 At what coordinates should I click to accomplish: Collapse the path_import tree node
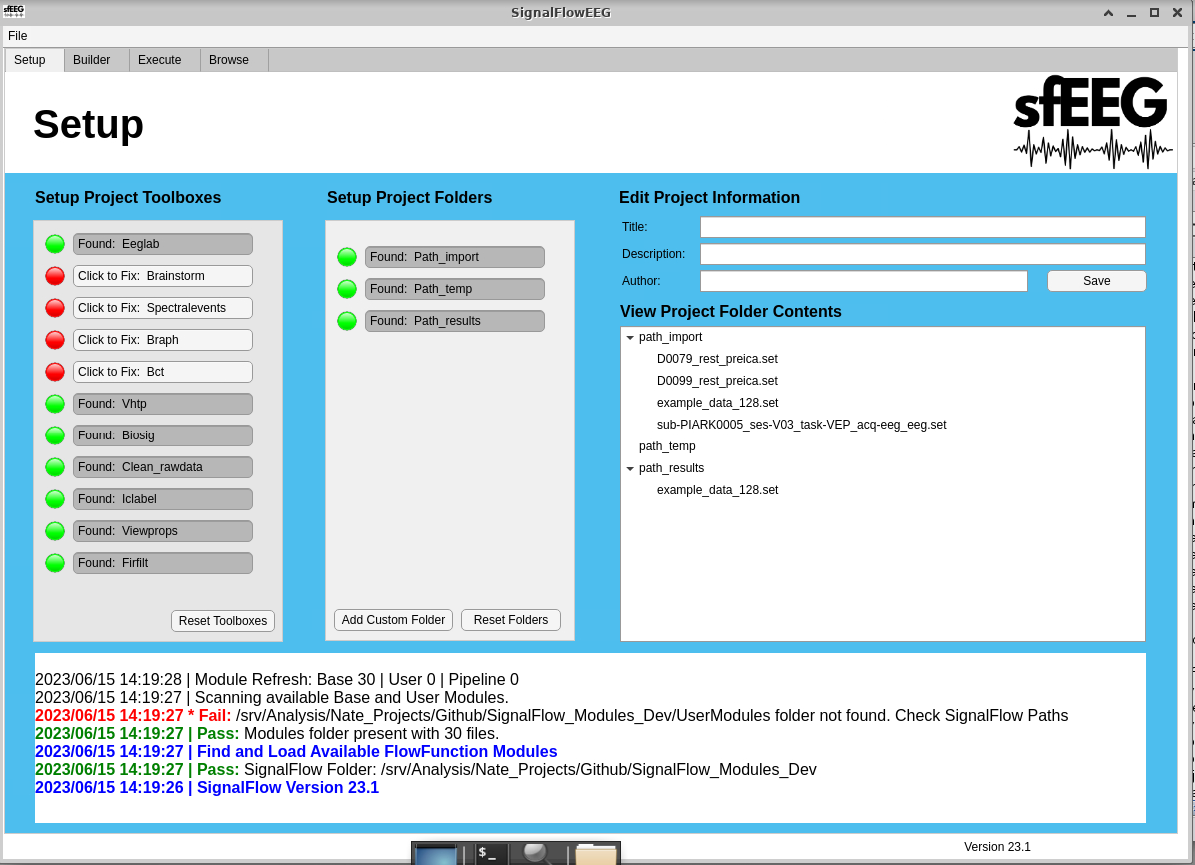[x=630, y=337]
